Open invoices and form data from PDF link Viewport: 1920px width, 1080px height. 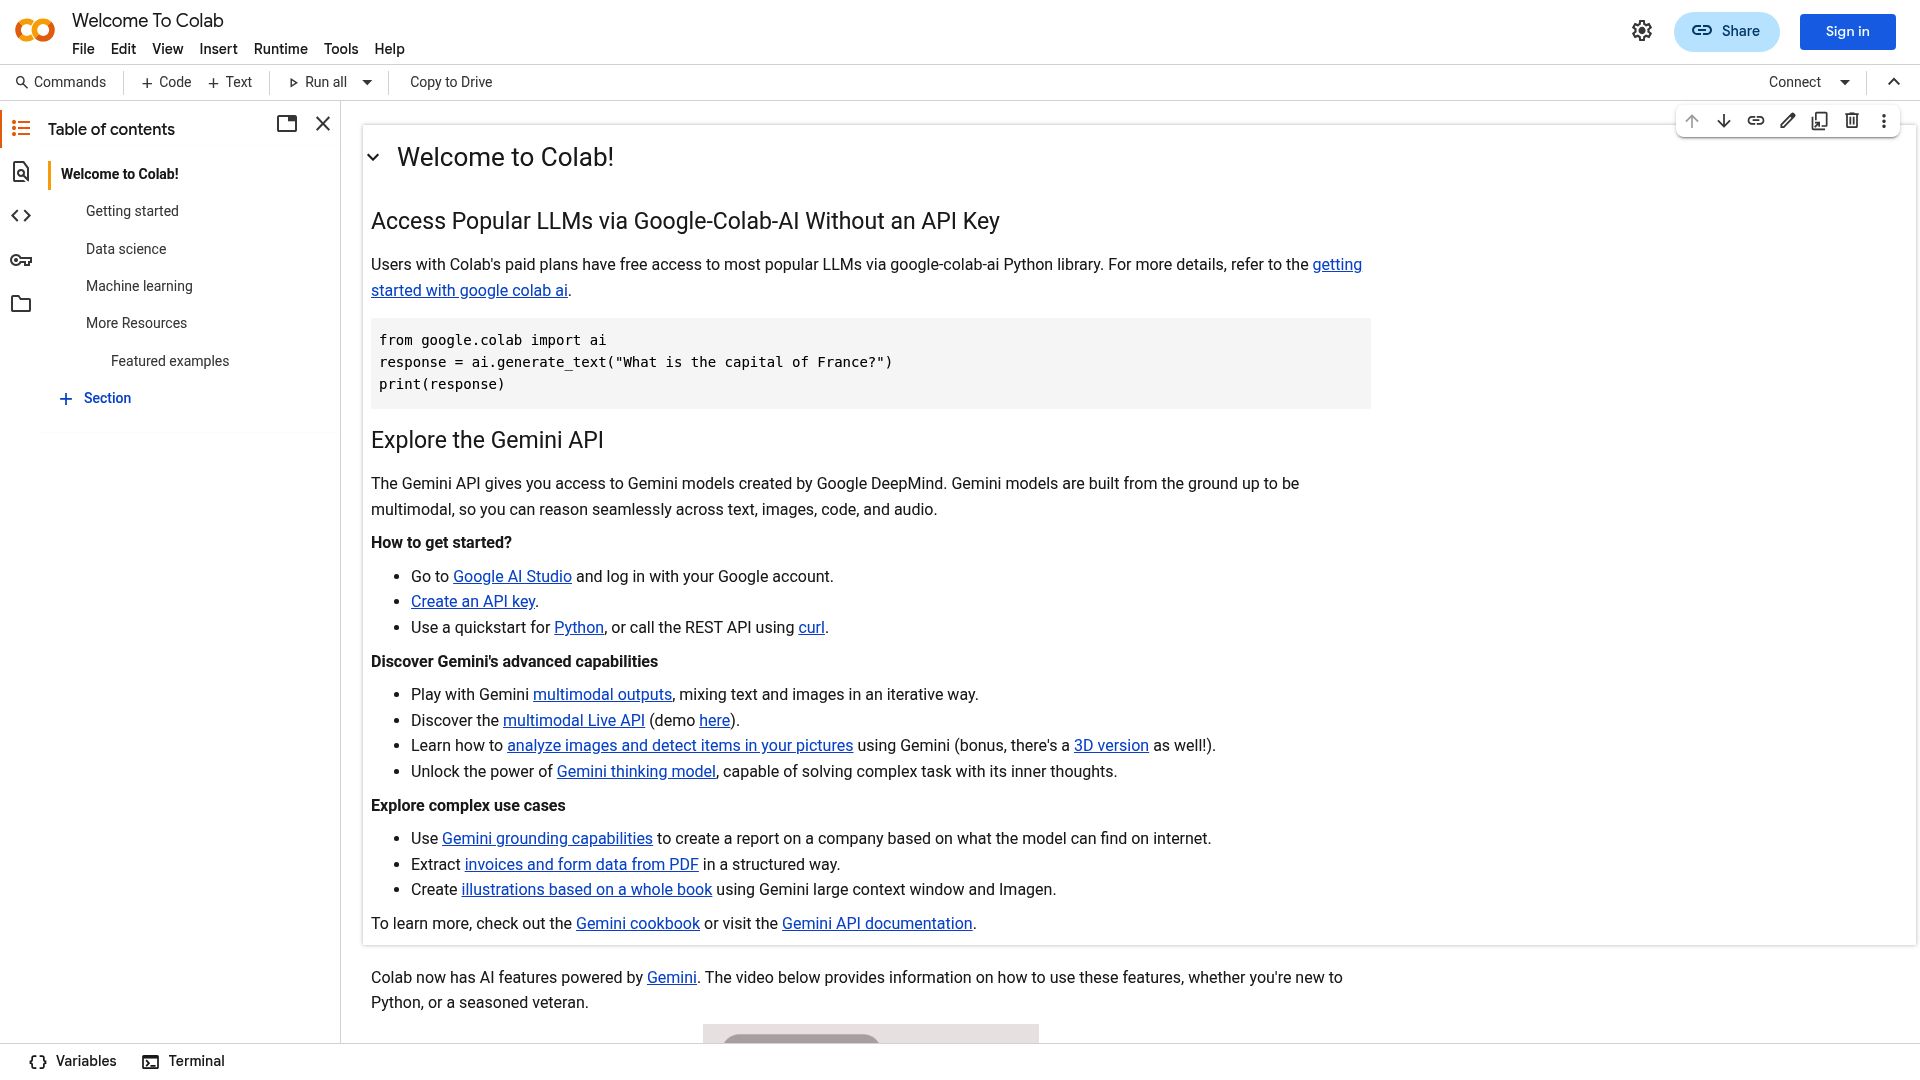[581, 865]
